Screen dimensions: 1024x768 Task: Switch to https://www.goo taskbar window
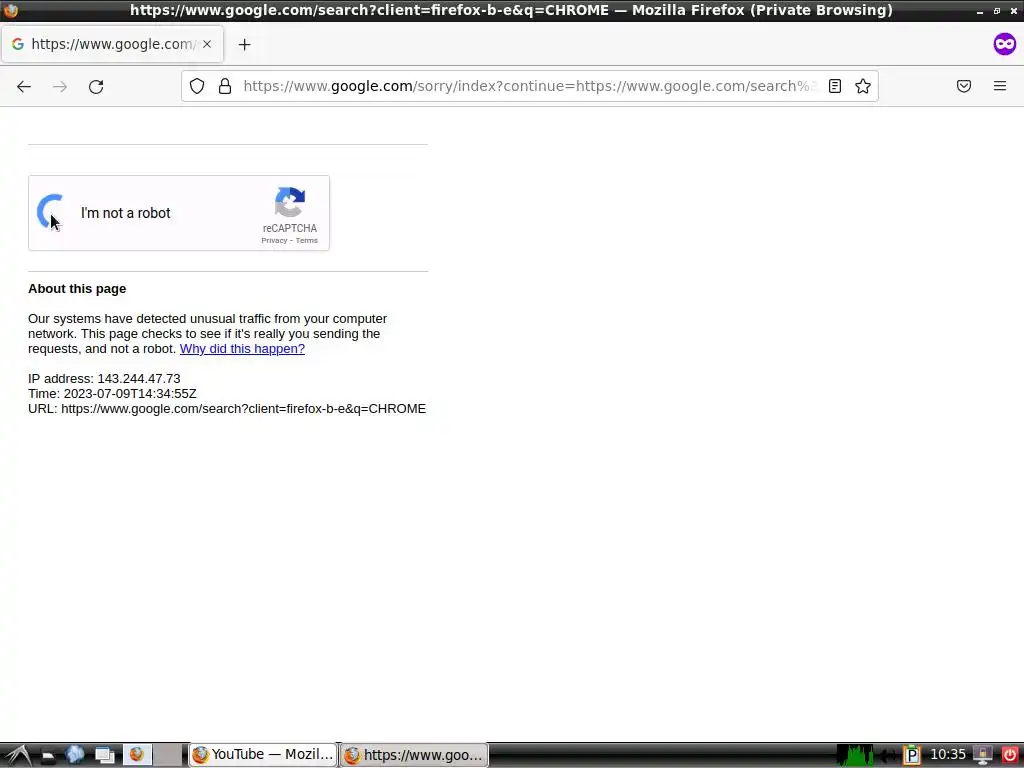(x=414, y=755)
